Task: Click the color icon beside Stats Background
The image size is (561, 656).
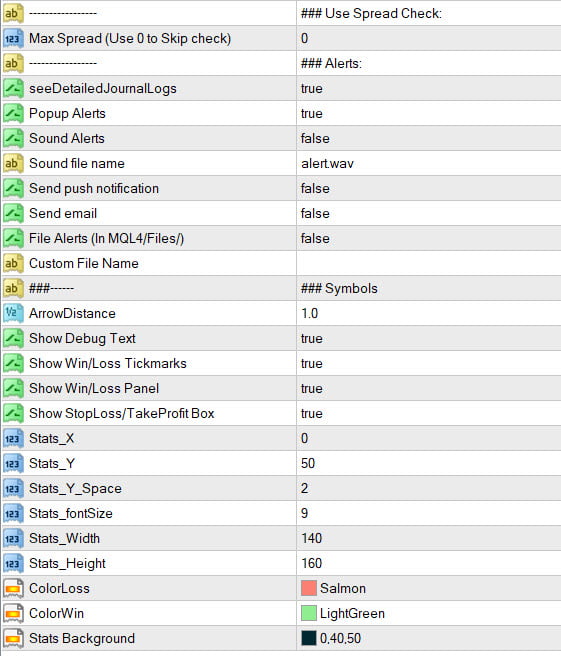Action: pyautogui.click(x=13, y=638)
